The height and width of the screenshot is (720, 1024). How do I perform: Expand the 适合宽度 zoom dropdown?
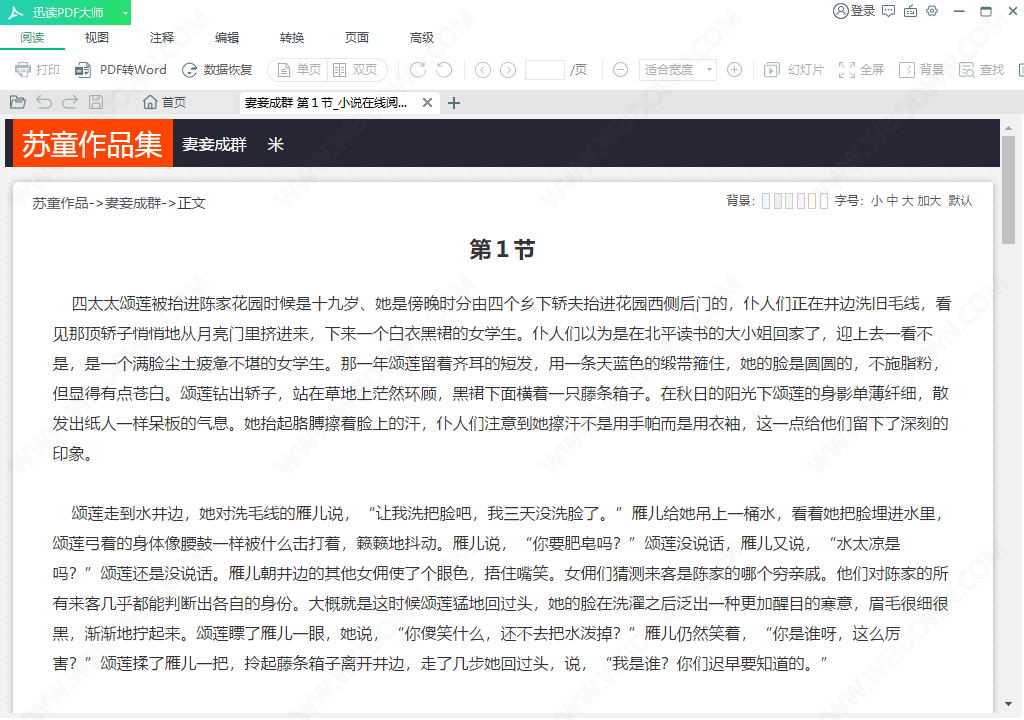[709, 70]
